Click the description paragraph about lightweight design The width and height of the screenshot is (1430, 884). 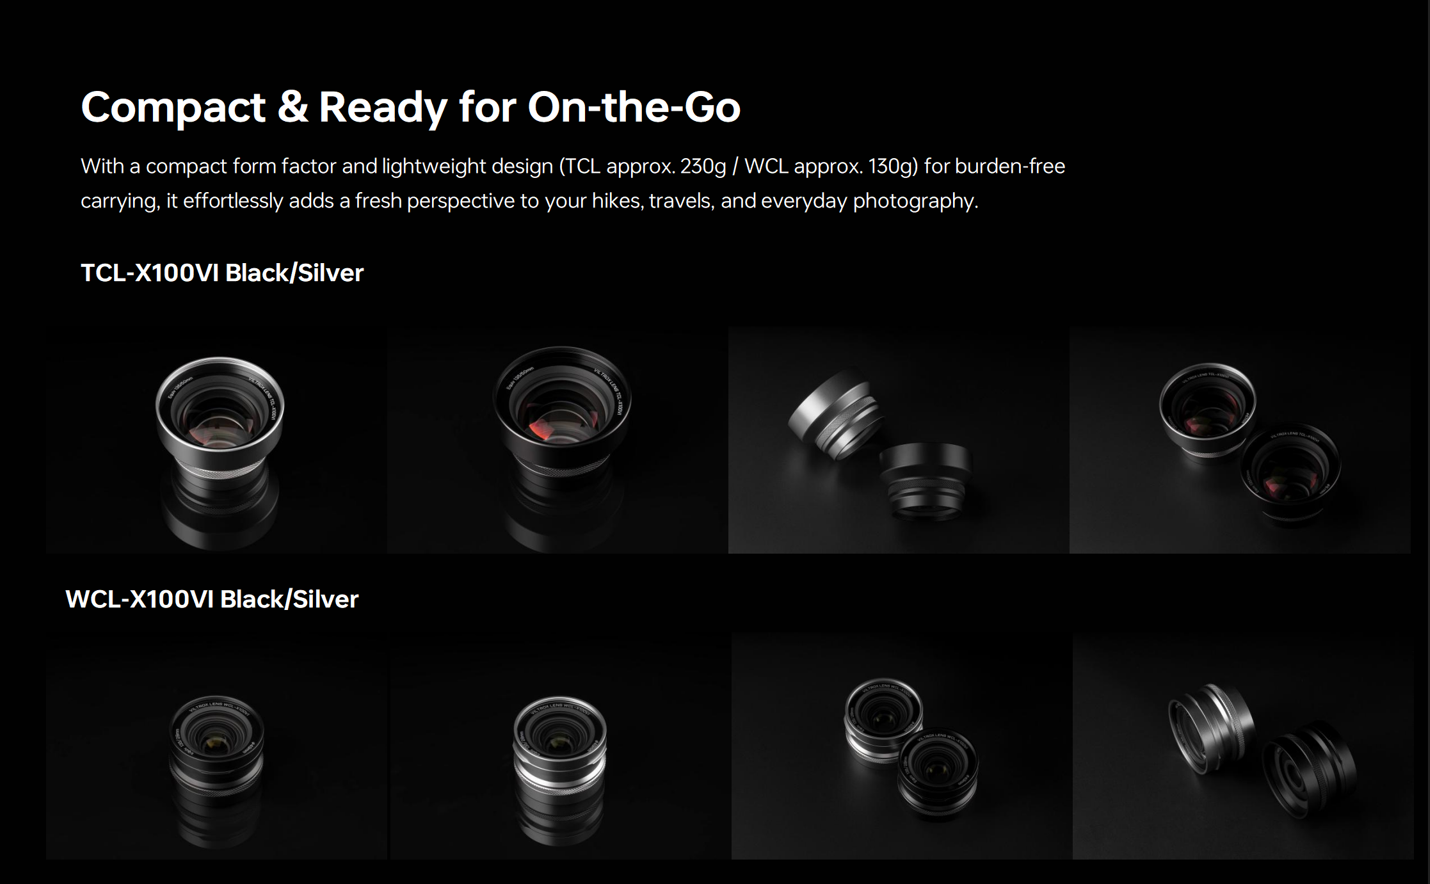572,183
